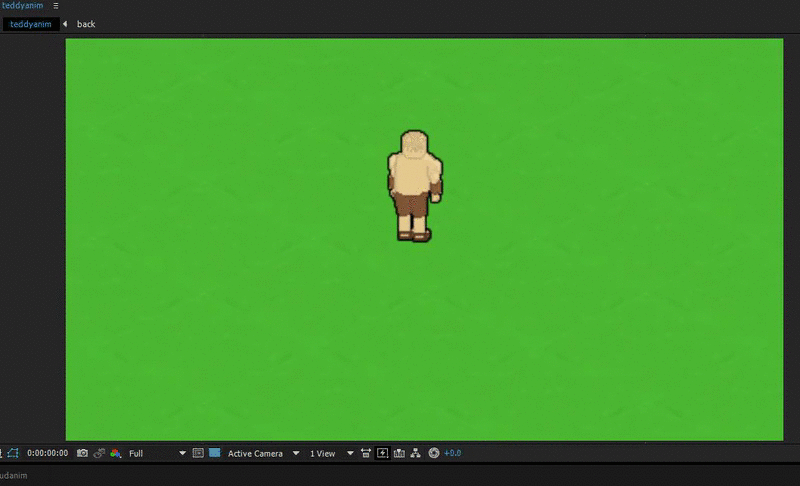Click the teddyanim panel title at top
This screenshot has height=486, width=800.
(22, 5)
